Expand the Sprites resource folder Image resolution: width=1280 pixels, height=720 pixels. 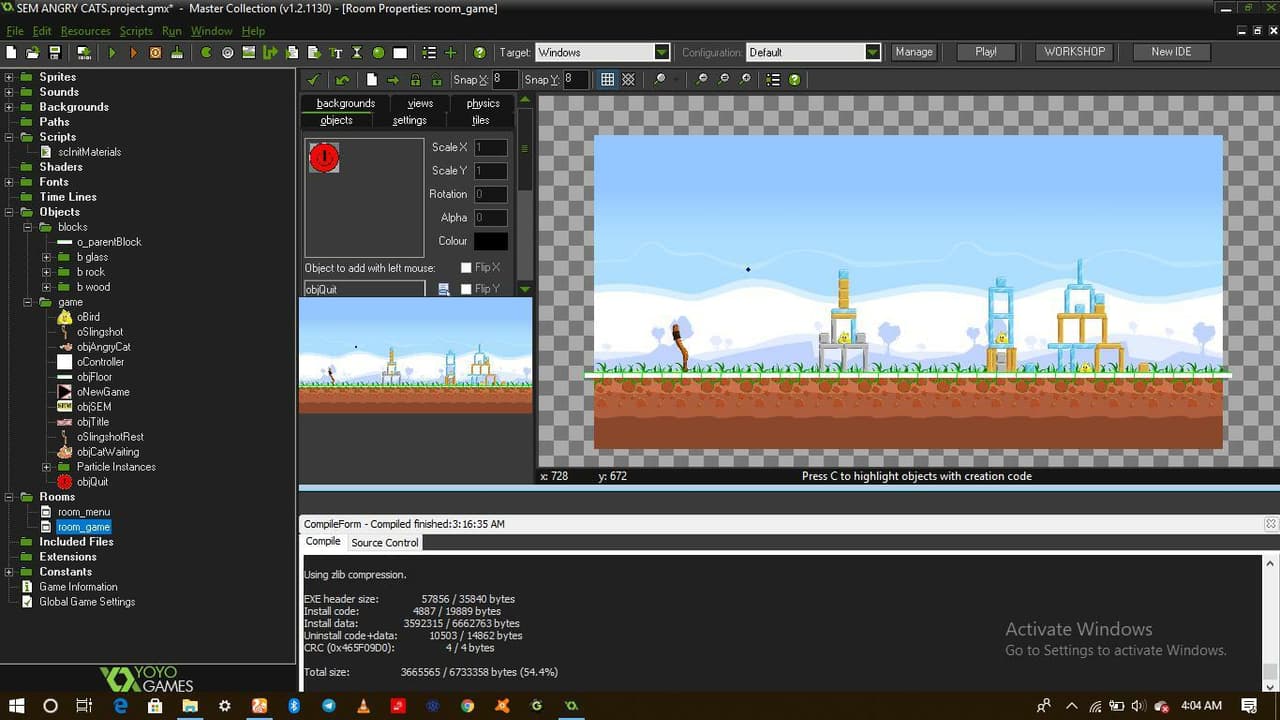(9, 77)
